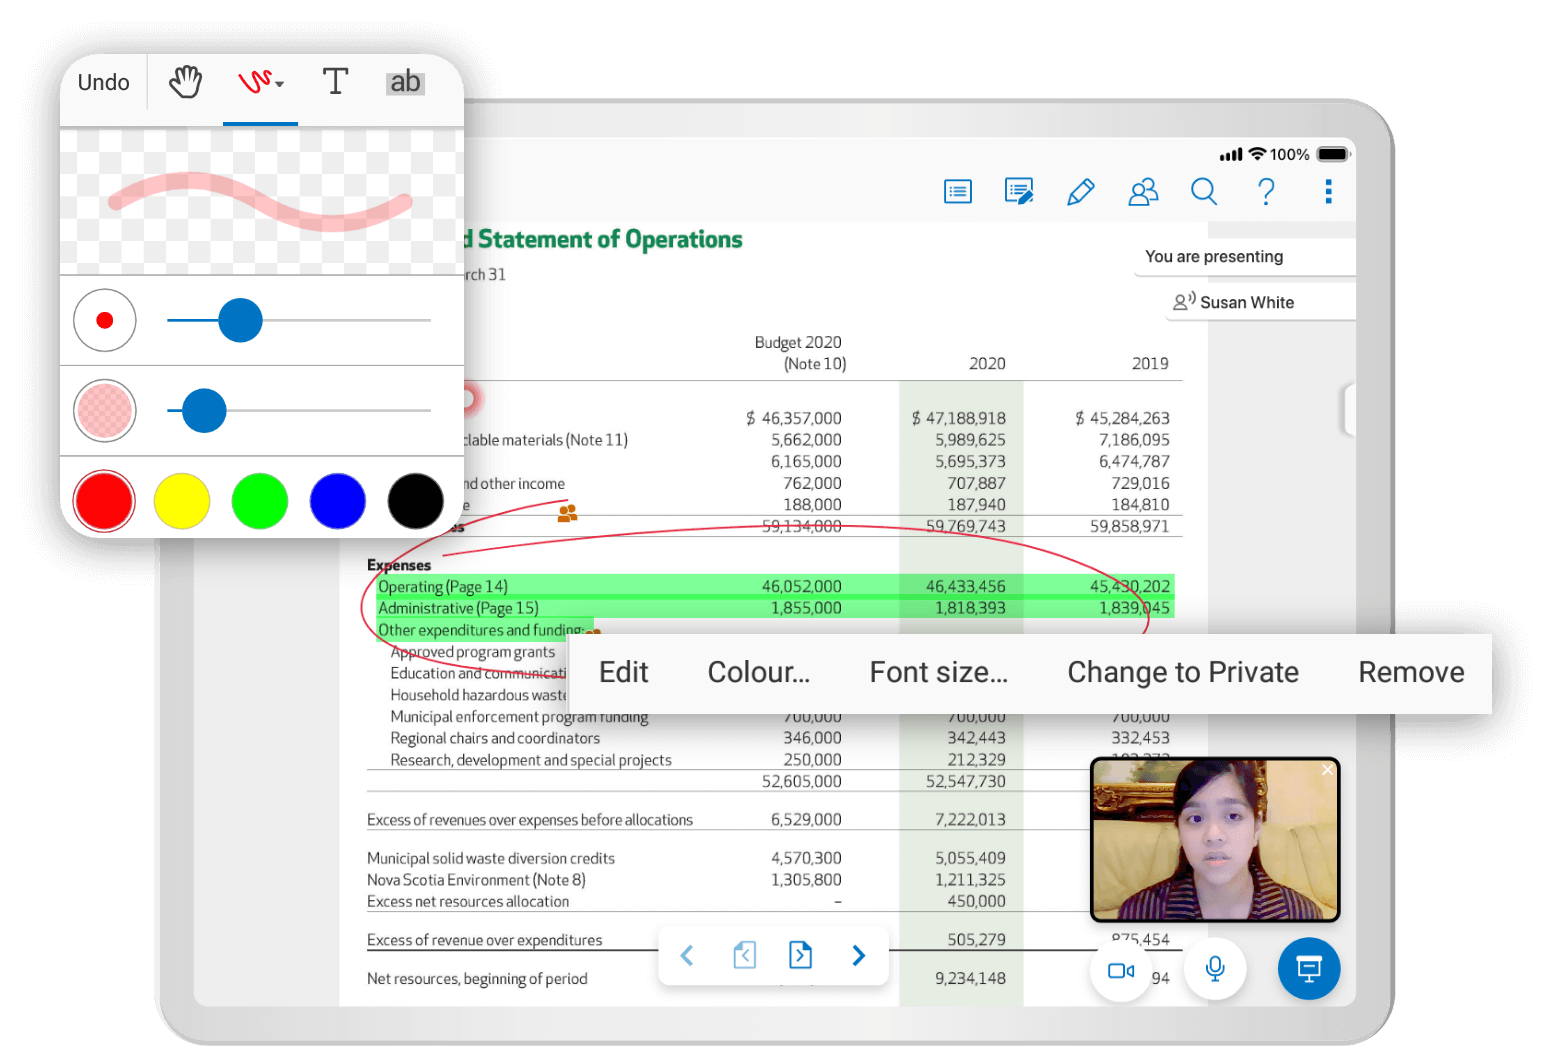Turn off the camera
This screenshot has width=1552, height=1046.
[x=1120, y=968]
